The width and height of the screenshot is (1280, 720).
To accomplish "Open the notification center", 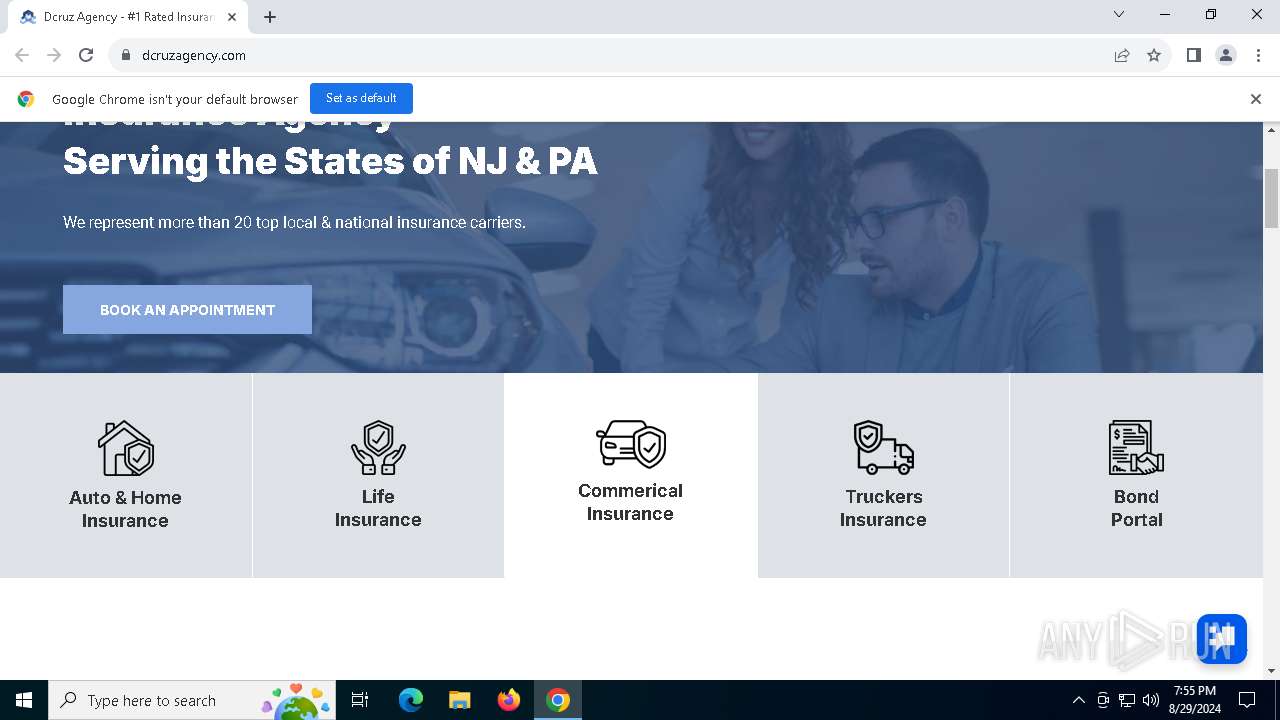I will coord(1247,700).
